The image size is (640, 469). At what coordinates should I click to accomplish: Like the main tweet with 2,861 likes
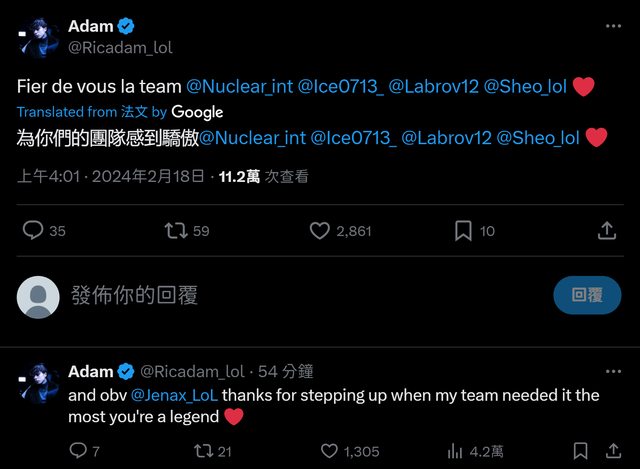tap(320, 231)
